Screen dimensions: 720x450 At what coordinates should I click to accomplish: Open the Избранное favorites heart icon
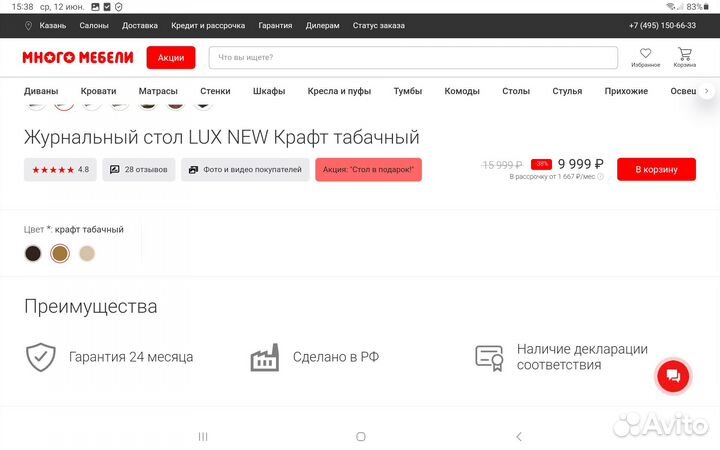tap(645, 53)
